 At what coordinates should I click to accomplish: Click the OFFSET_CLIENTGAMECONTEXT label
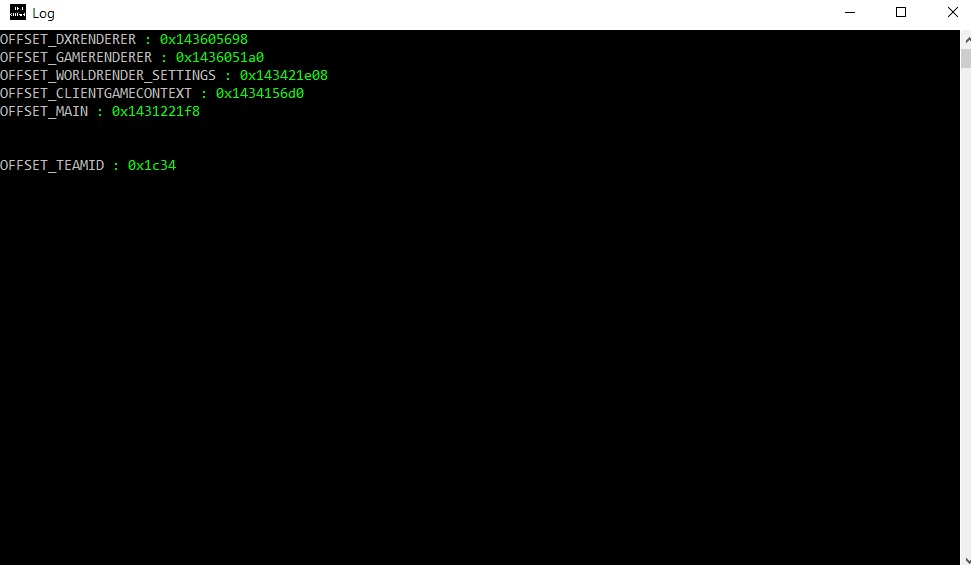pos(96,93)
